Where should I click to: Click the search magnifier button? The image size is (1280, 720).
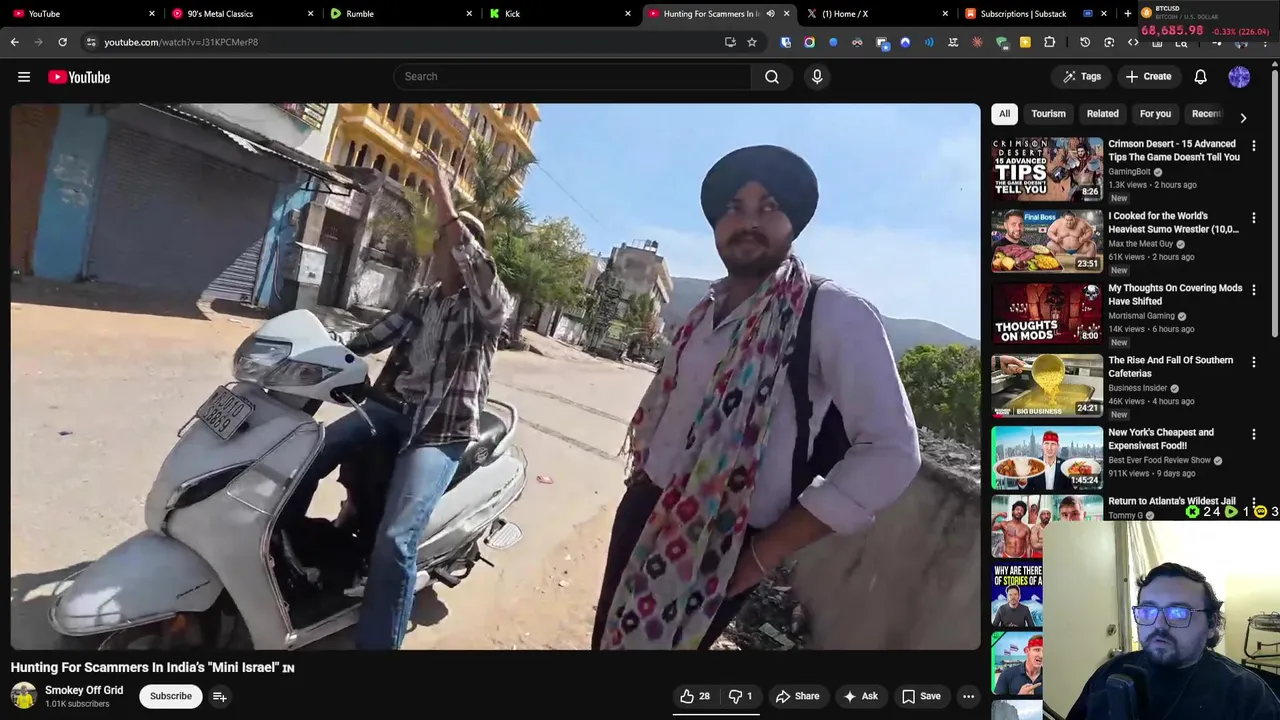pos(772,77)
